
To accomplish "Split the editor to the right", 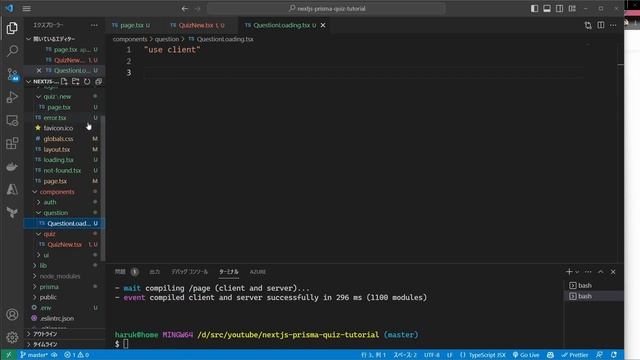I will point(601,25).
